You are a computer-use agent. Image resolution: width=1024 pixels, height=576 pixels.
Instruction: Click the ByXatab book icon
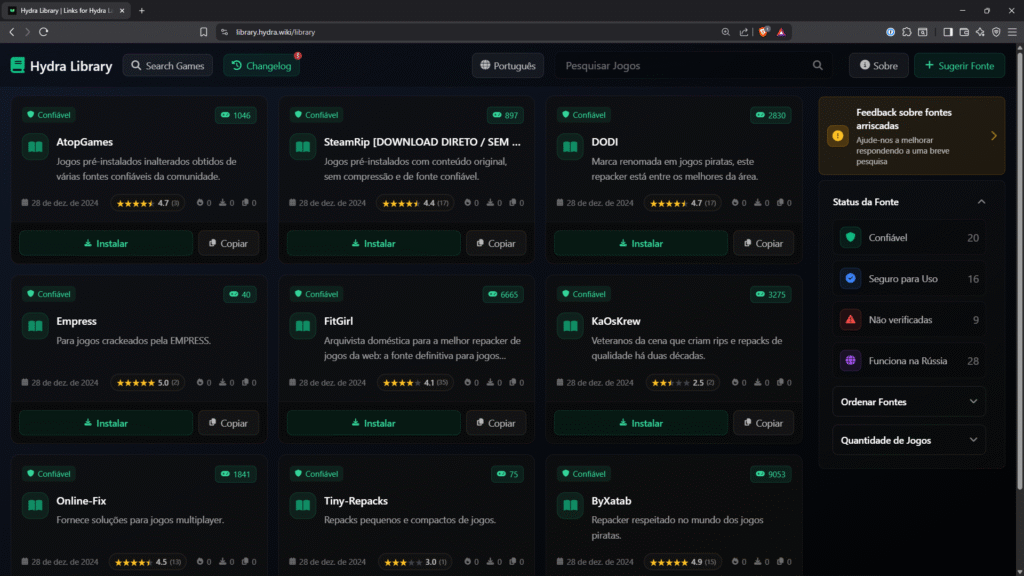point(570,505)
